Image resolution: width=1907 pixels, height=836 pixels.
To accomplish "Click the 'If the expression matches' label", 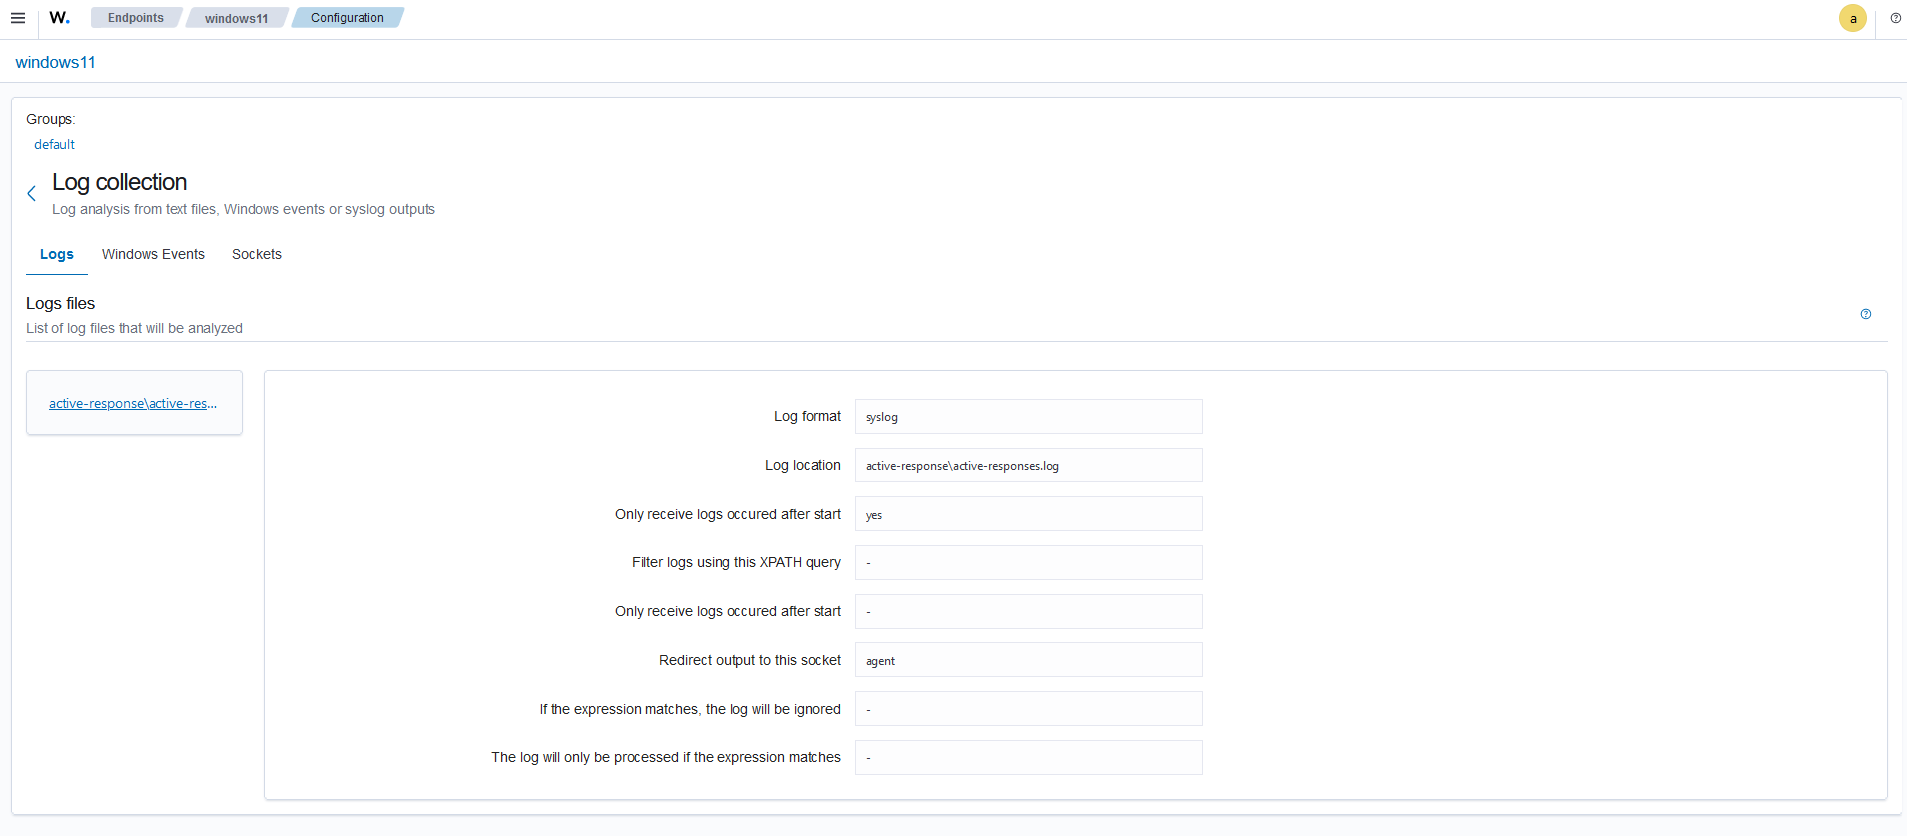I will tap(690, 709).
